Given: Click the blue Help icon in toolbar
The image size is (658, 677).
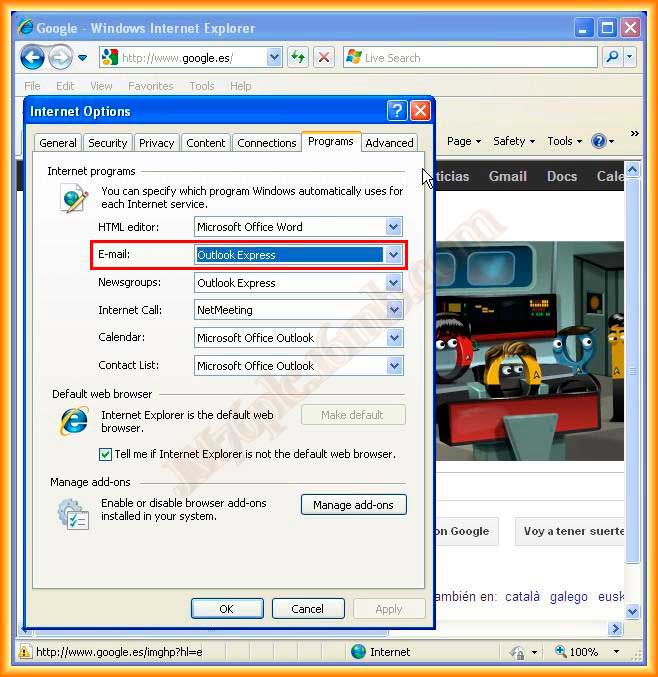Looking at the screenshot, I should point(598,141).
